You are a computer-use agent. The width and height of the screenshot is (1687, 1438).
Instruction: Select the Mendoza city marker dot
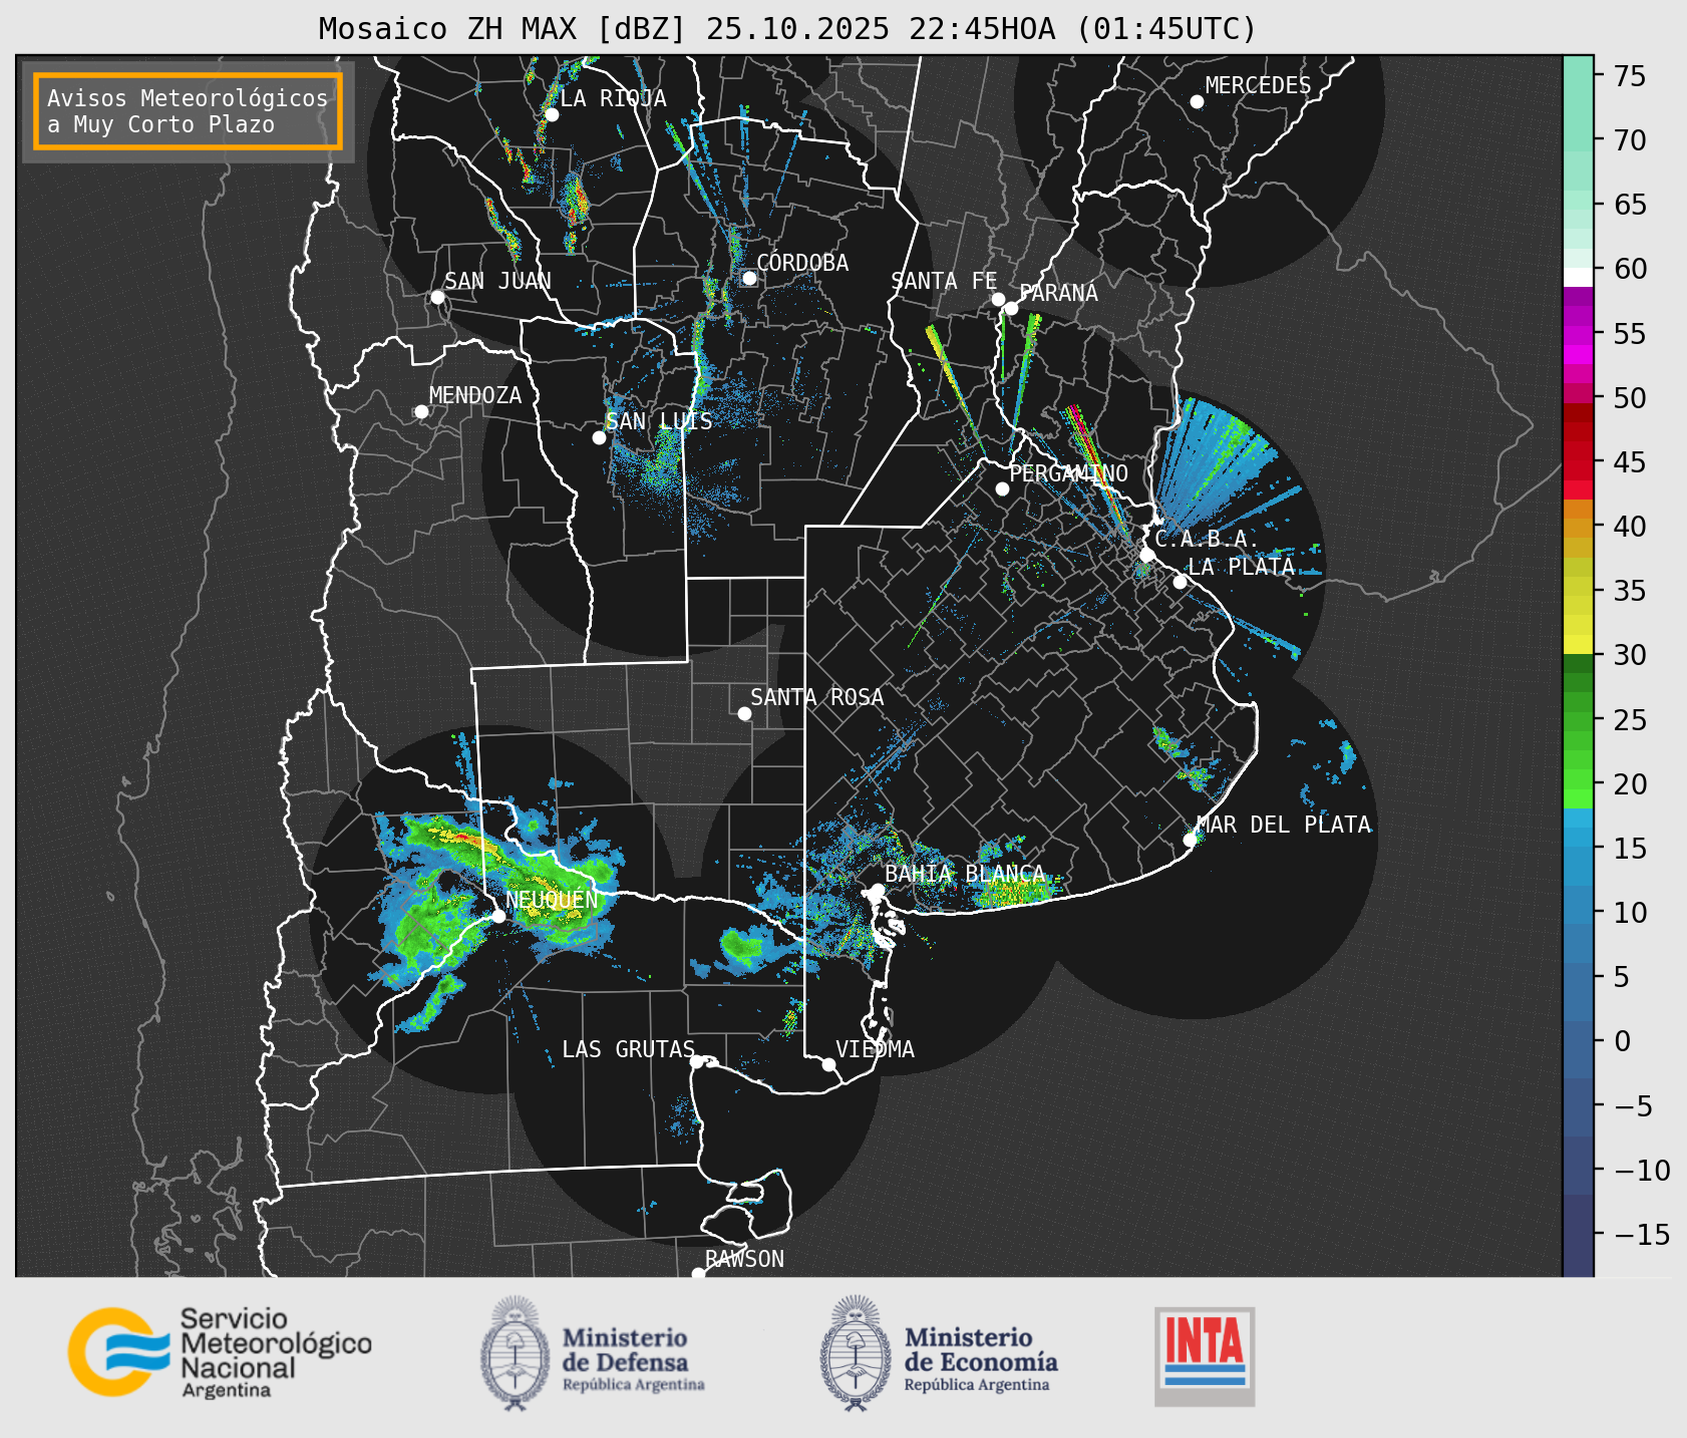pyautogui.click(x=421, y=412)
